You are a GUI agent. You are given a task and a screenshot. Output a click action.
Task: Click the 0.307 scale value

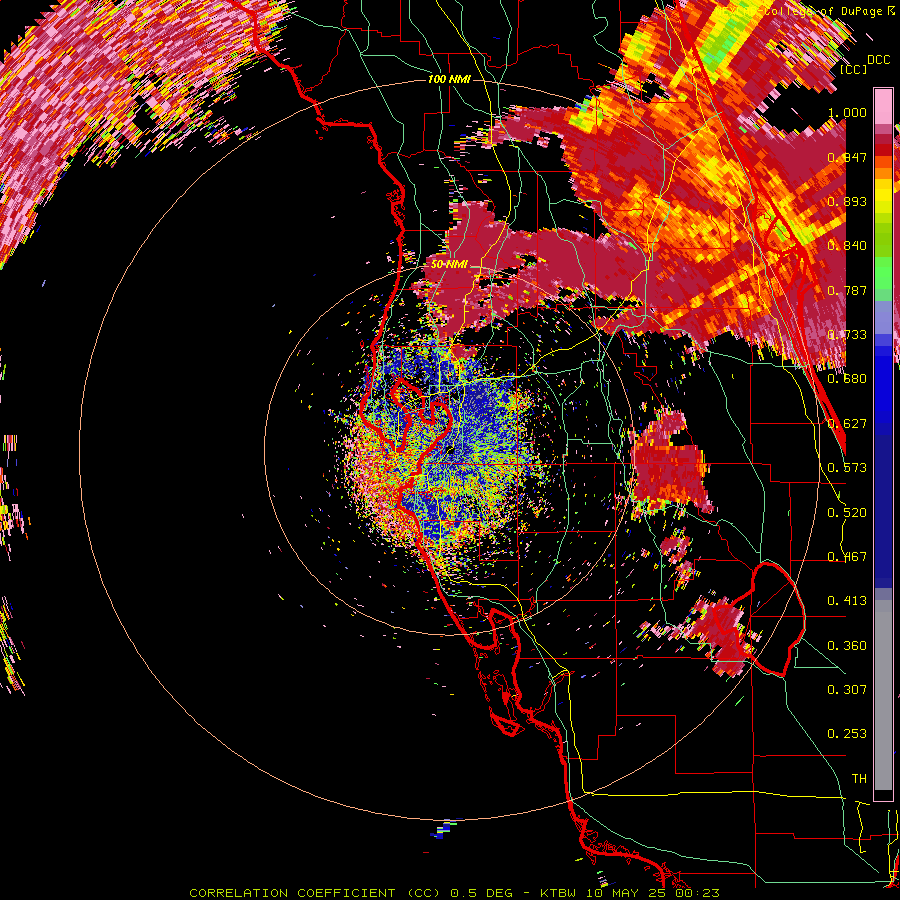click(x=847, y=690)
